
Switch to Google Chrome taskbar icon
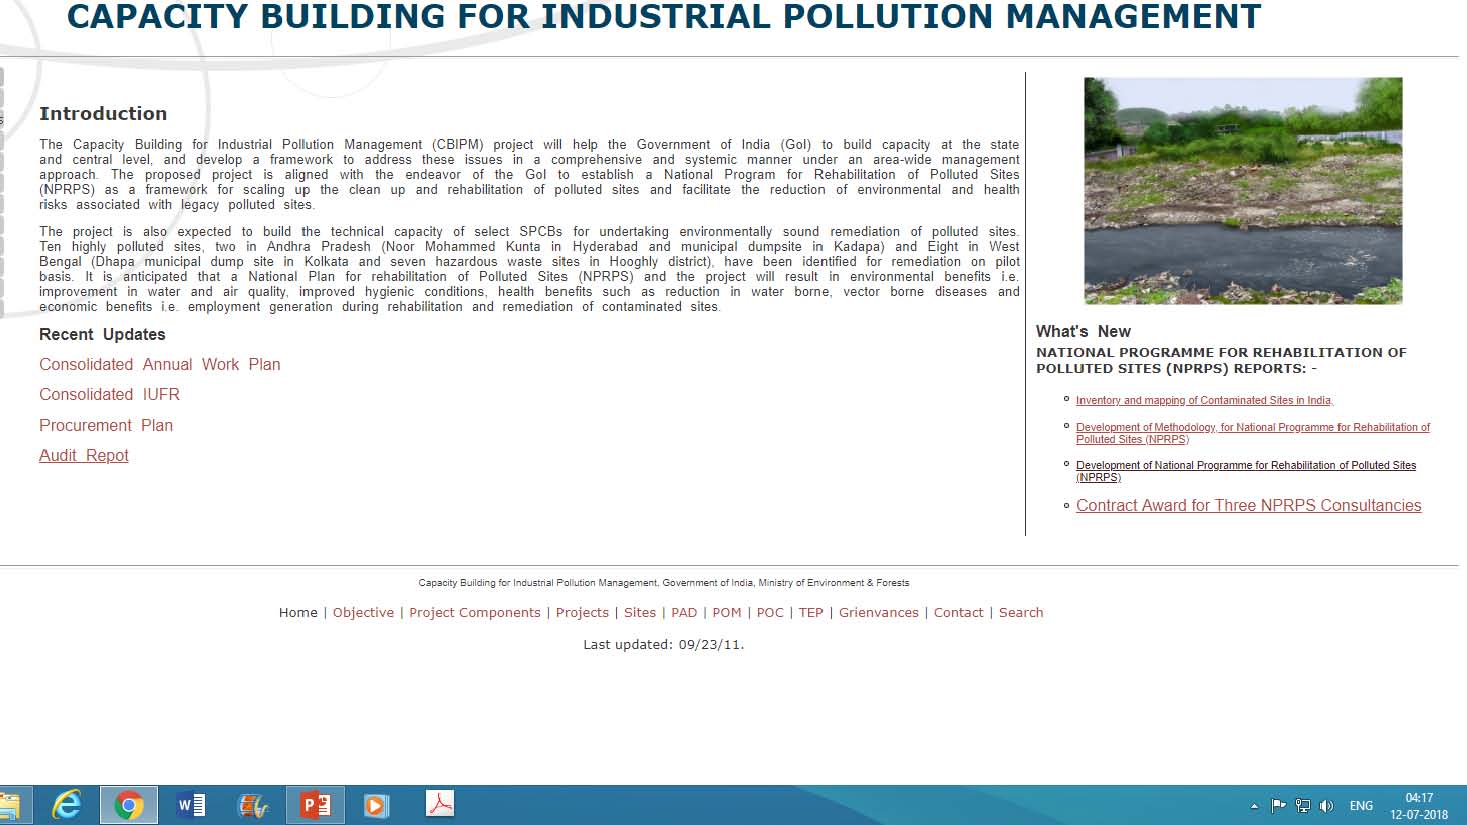128,805
